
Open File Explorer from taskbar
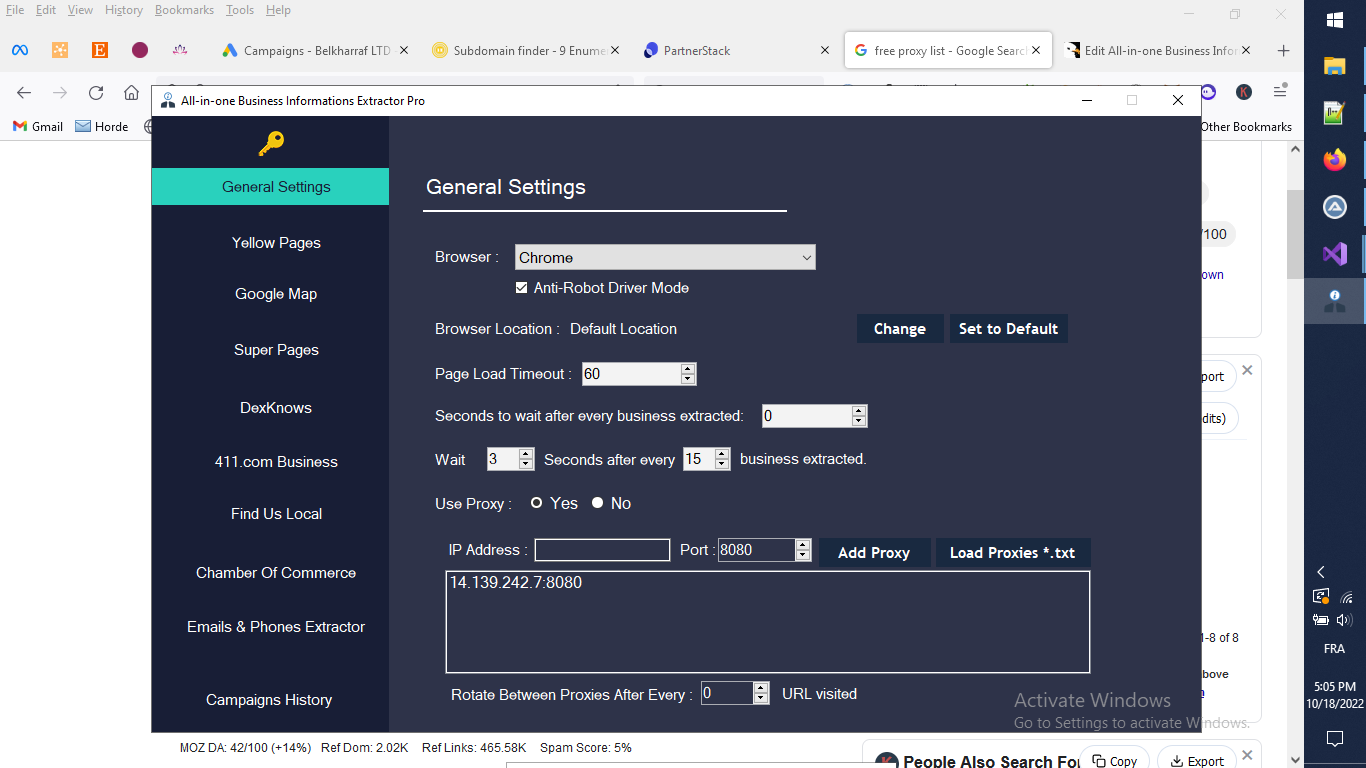click(1335, 66)
